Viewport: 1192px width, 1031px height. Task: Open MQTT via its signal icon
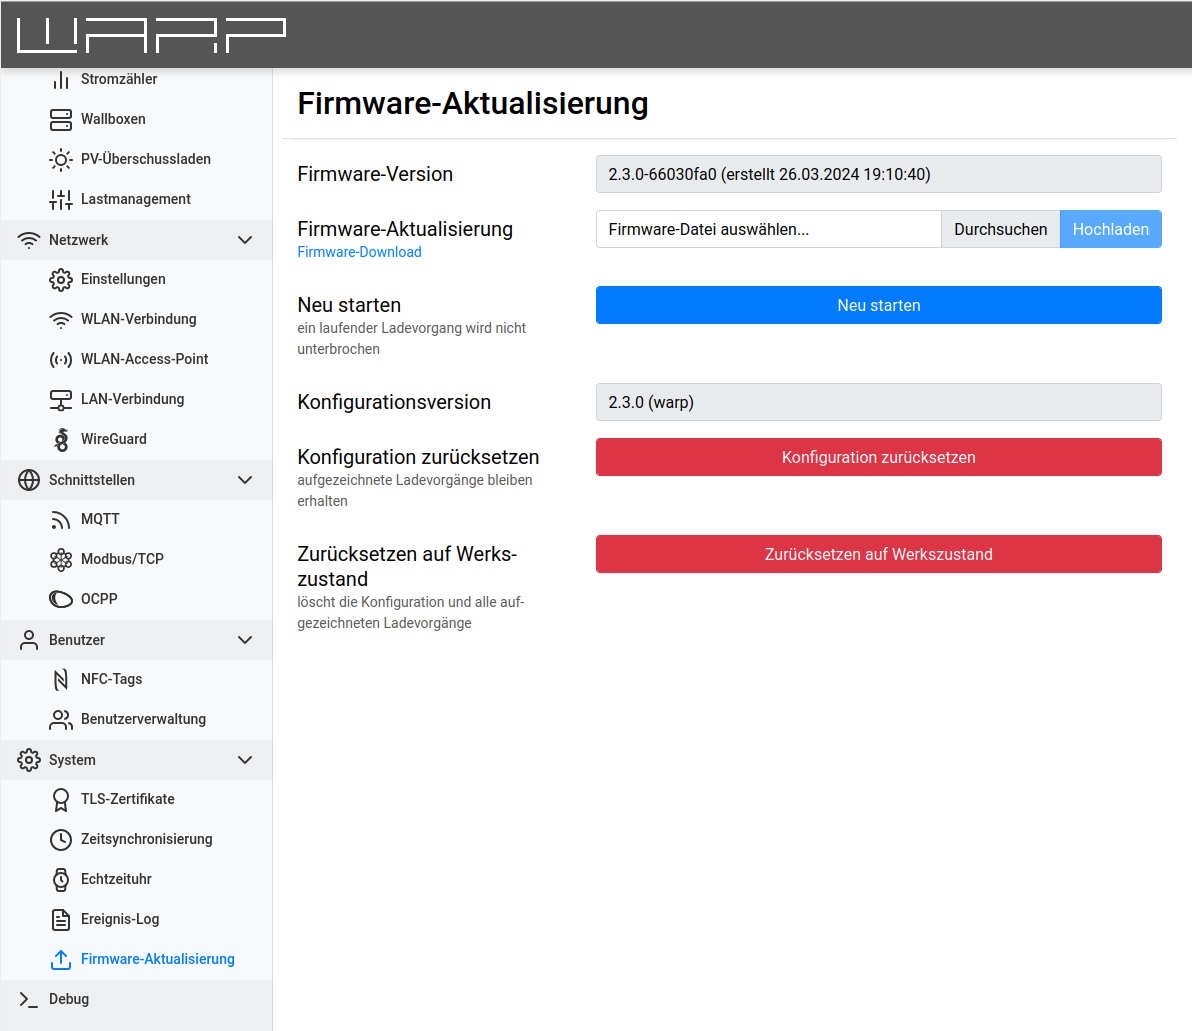(61, 519)
